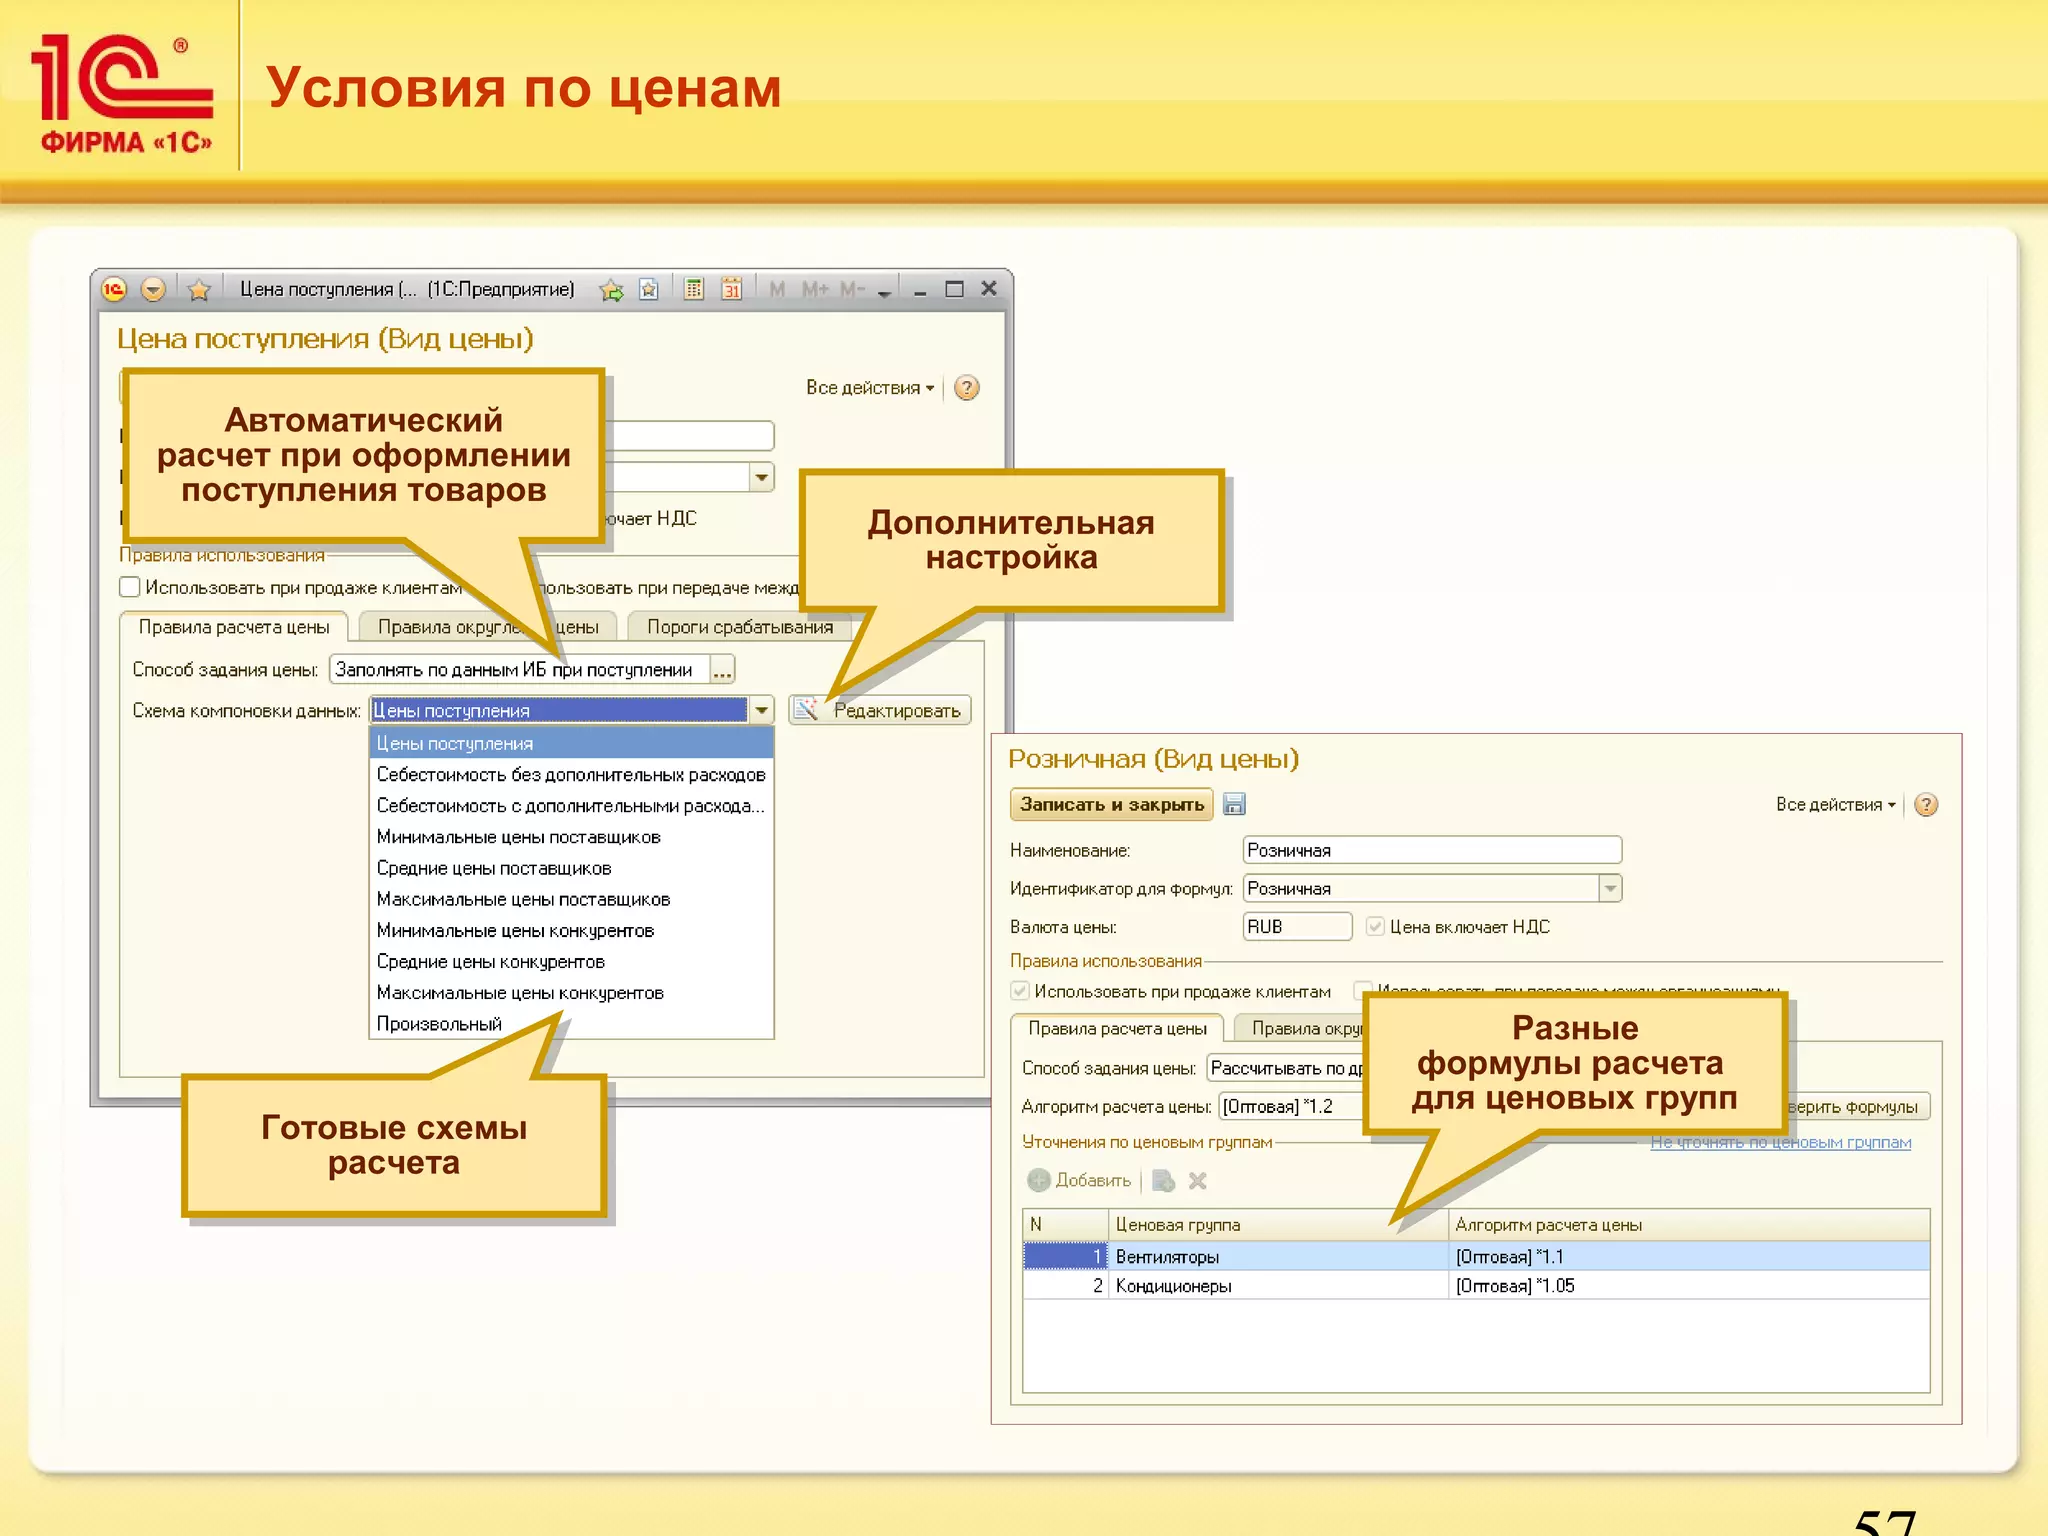Screen dimensions: 2048x1536
Task: Select Средние цены поставщиков from the list
Action: [x=494, y=868]
